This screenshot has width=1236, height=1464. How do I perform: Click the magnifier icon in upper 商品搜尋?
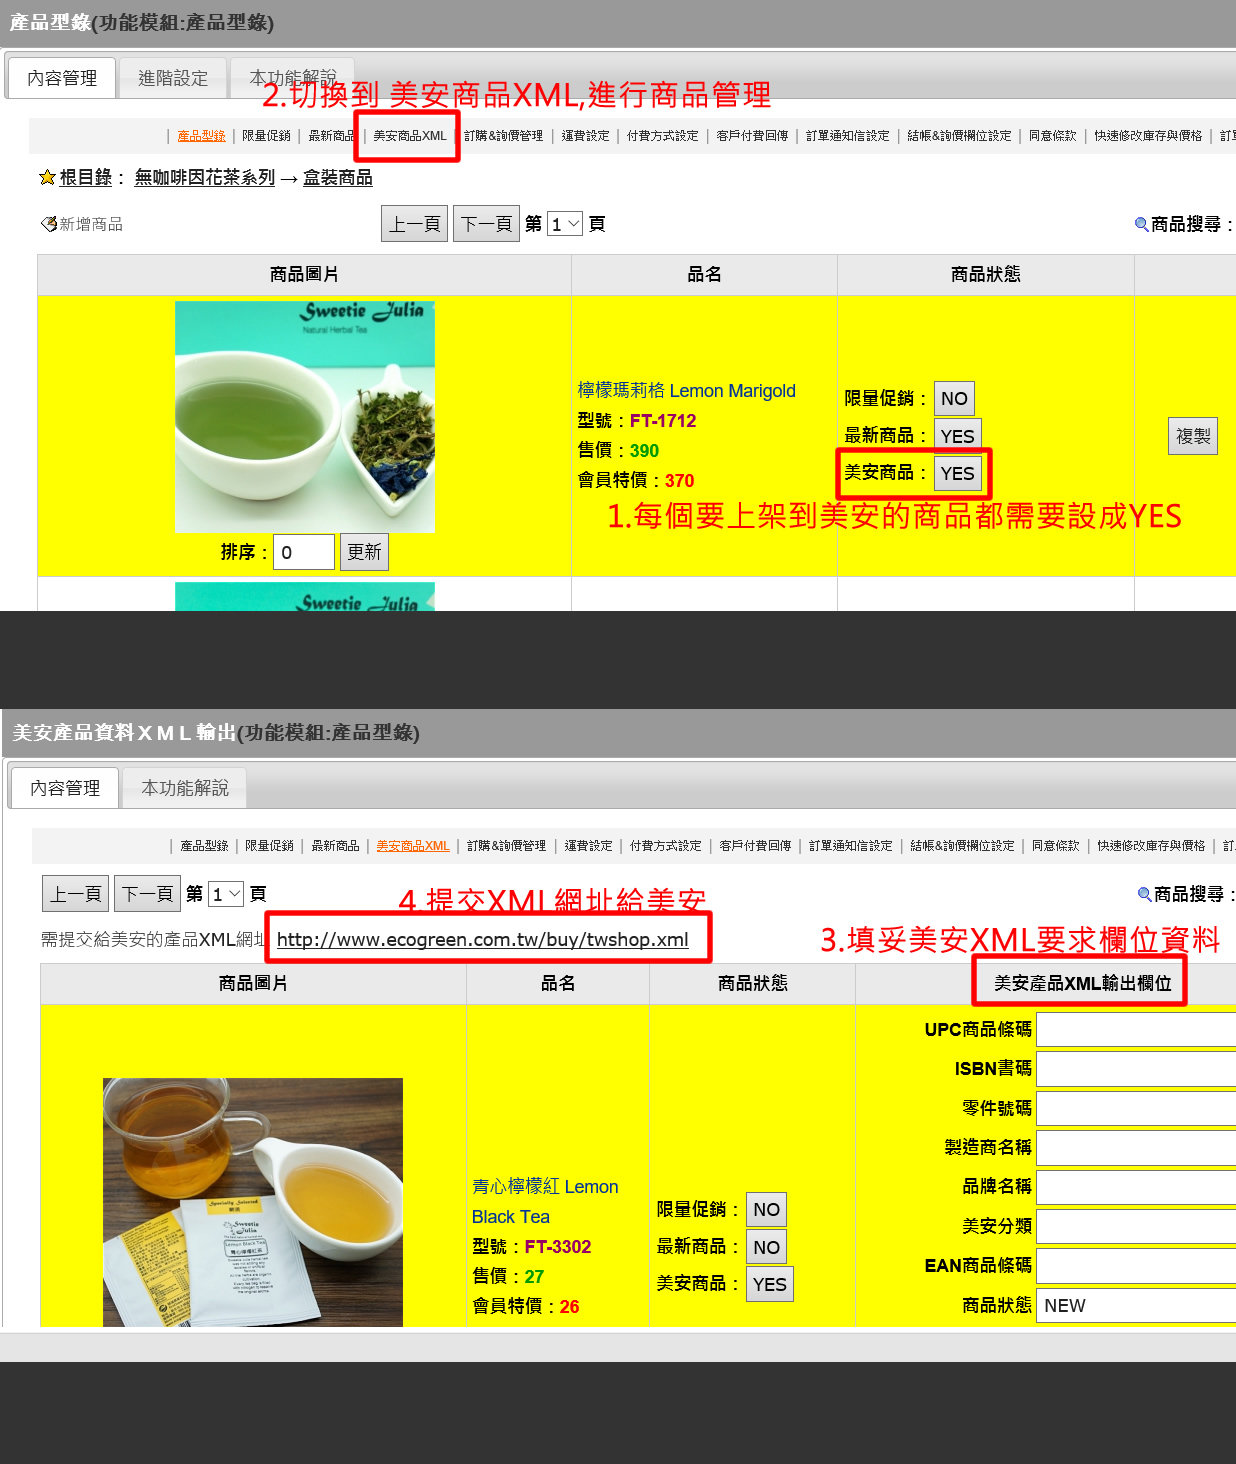[x=1141, y=224]
